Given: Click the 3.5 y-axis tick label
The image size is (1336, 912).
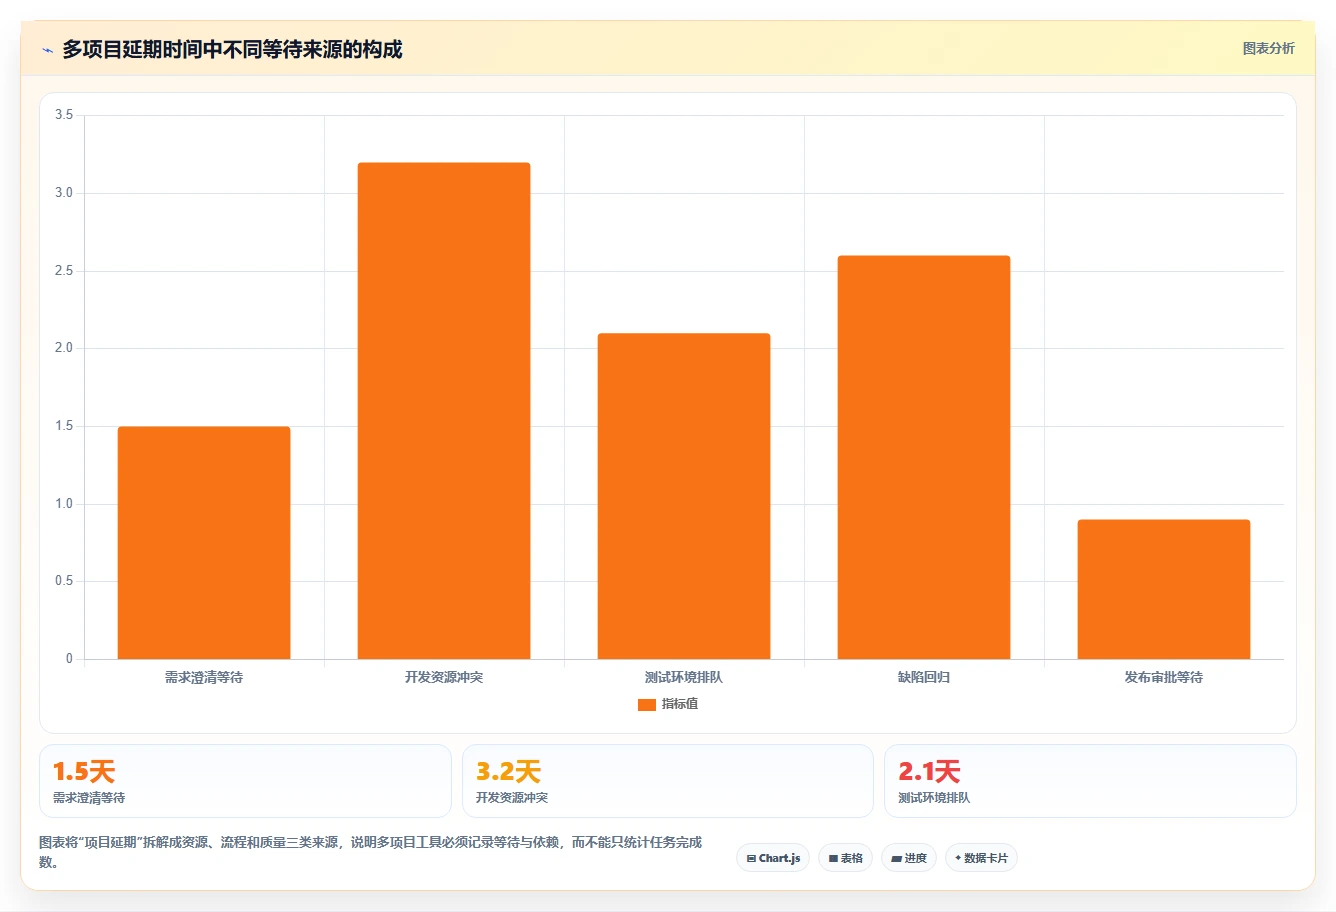Looking at the screenshot, I should coord(64,115).
